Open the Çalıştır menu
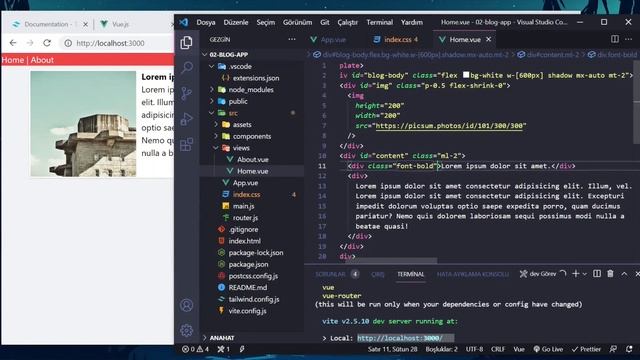This screenshot has height=360, width=640. pos(347,22)
